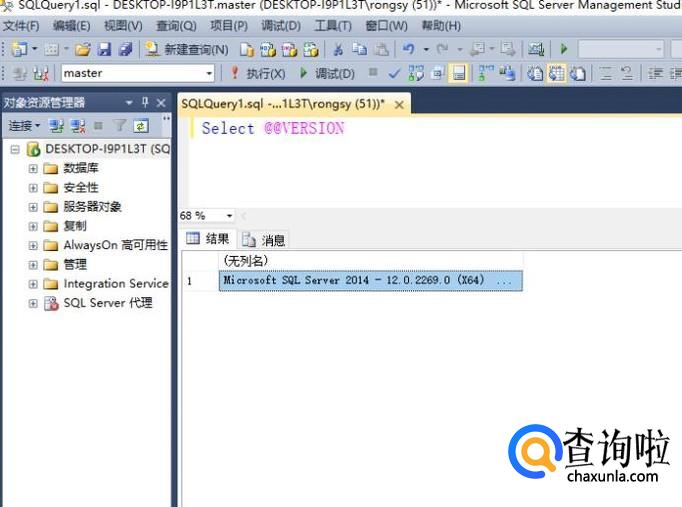Click the New Project toolbar icon

point(19,49)
